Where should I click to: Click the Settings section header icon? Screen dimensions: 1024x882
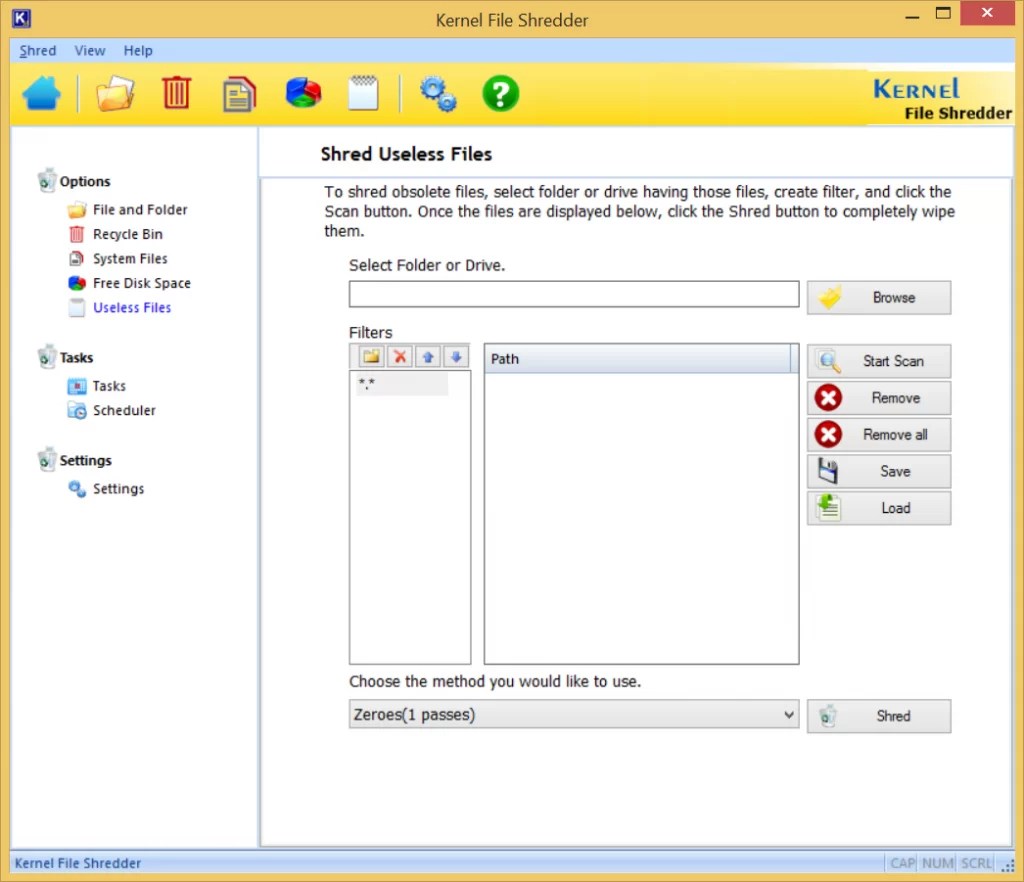click(46, 460)
